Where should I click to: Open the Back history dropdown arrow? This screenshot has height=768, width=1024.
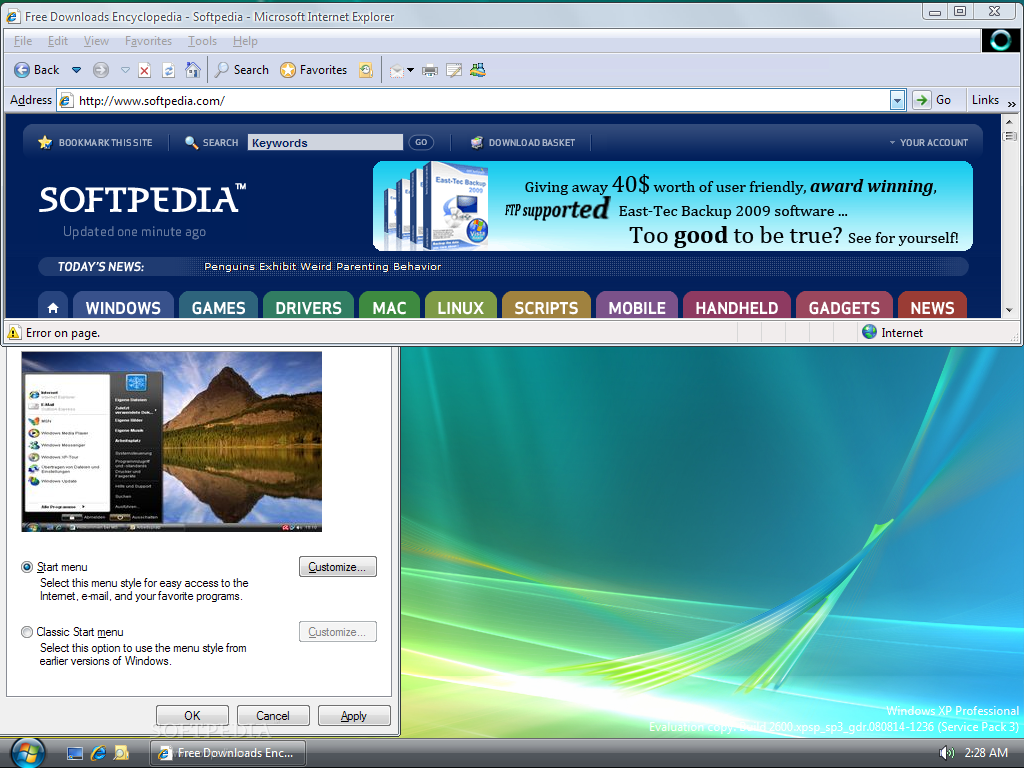(76, 70)
